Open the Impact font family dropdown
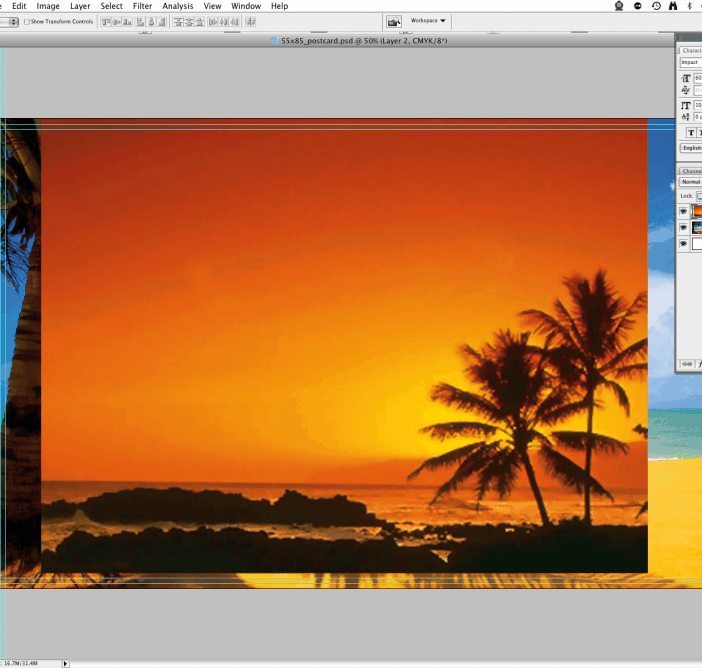The height and width of the screenshot is (668, 702). pyautogui.click(x=690, y=62)
